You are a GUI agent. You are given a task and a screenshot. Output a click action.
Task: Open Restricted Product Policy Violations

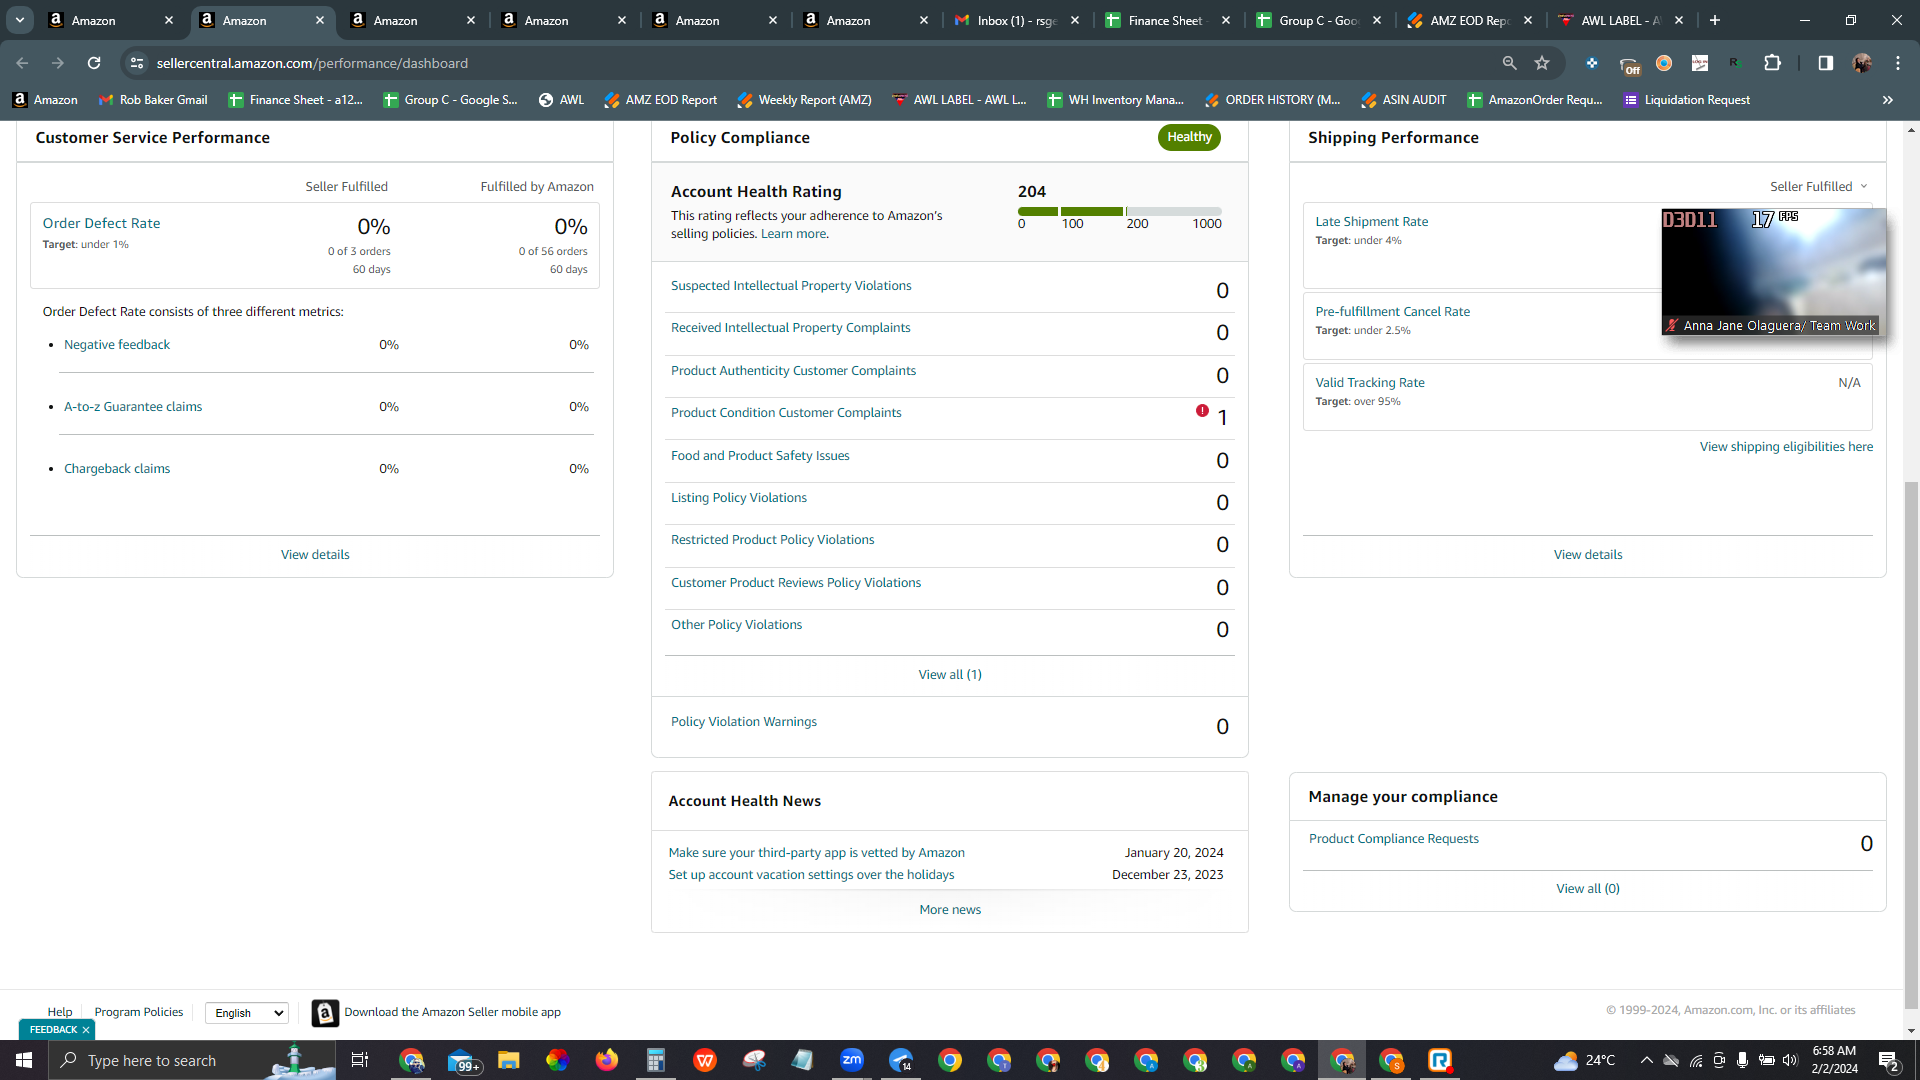click(772, 540)
